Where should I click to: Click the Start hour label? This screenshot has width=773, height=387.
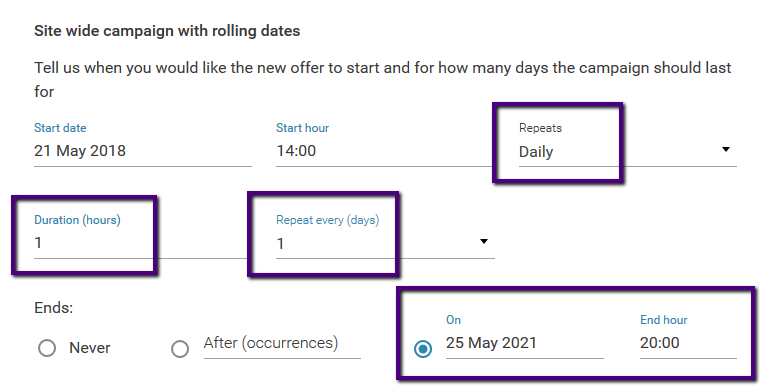tap(302, 128)
